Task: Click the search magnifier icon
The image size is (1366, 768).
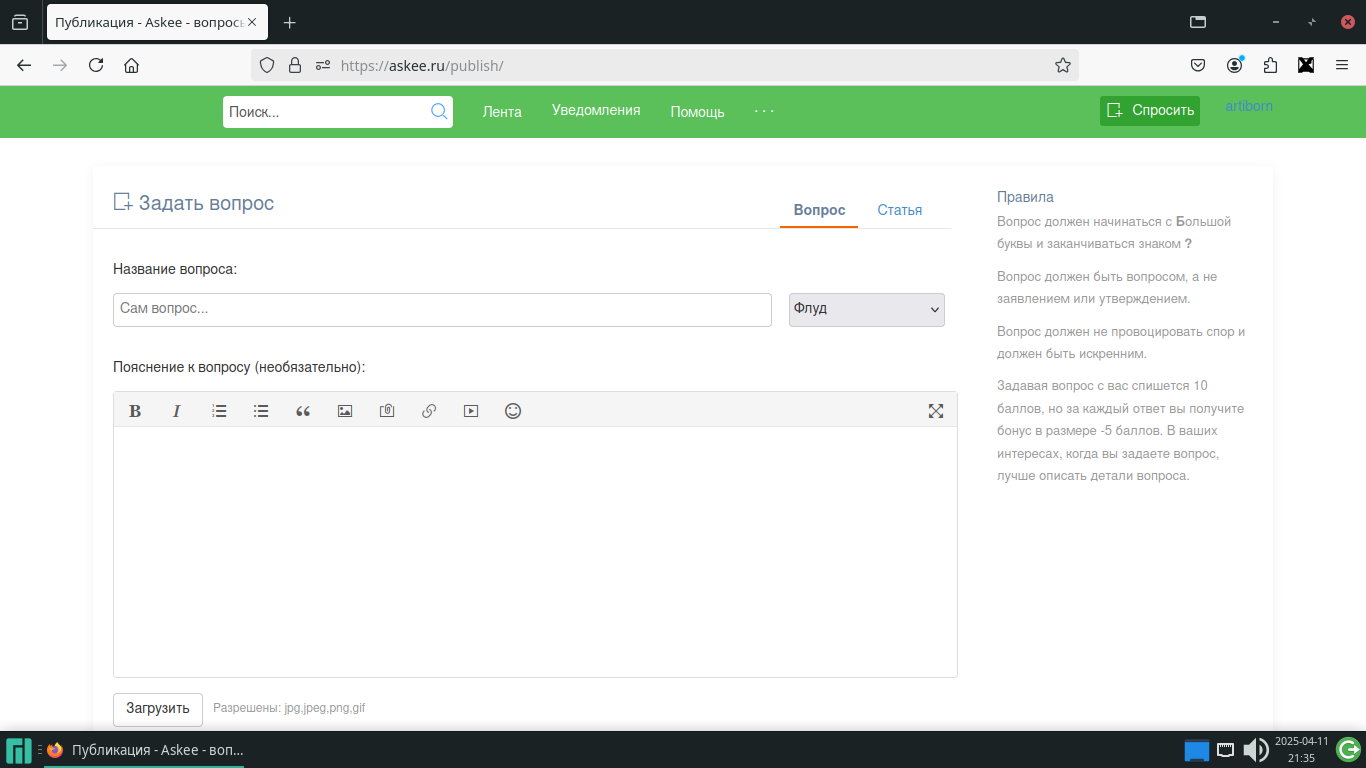Action: coord(439,112)
